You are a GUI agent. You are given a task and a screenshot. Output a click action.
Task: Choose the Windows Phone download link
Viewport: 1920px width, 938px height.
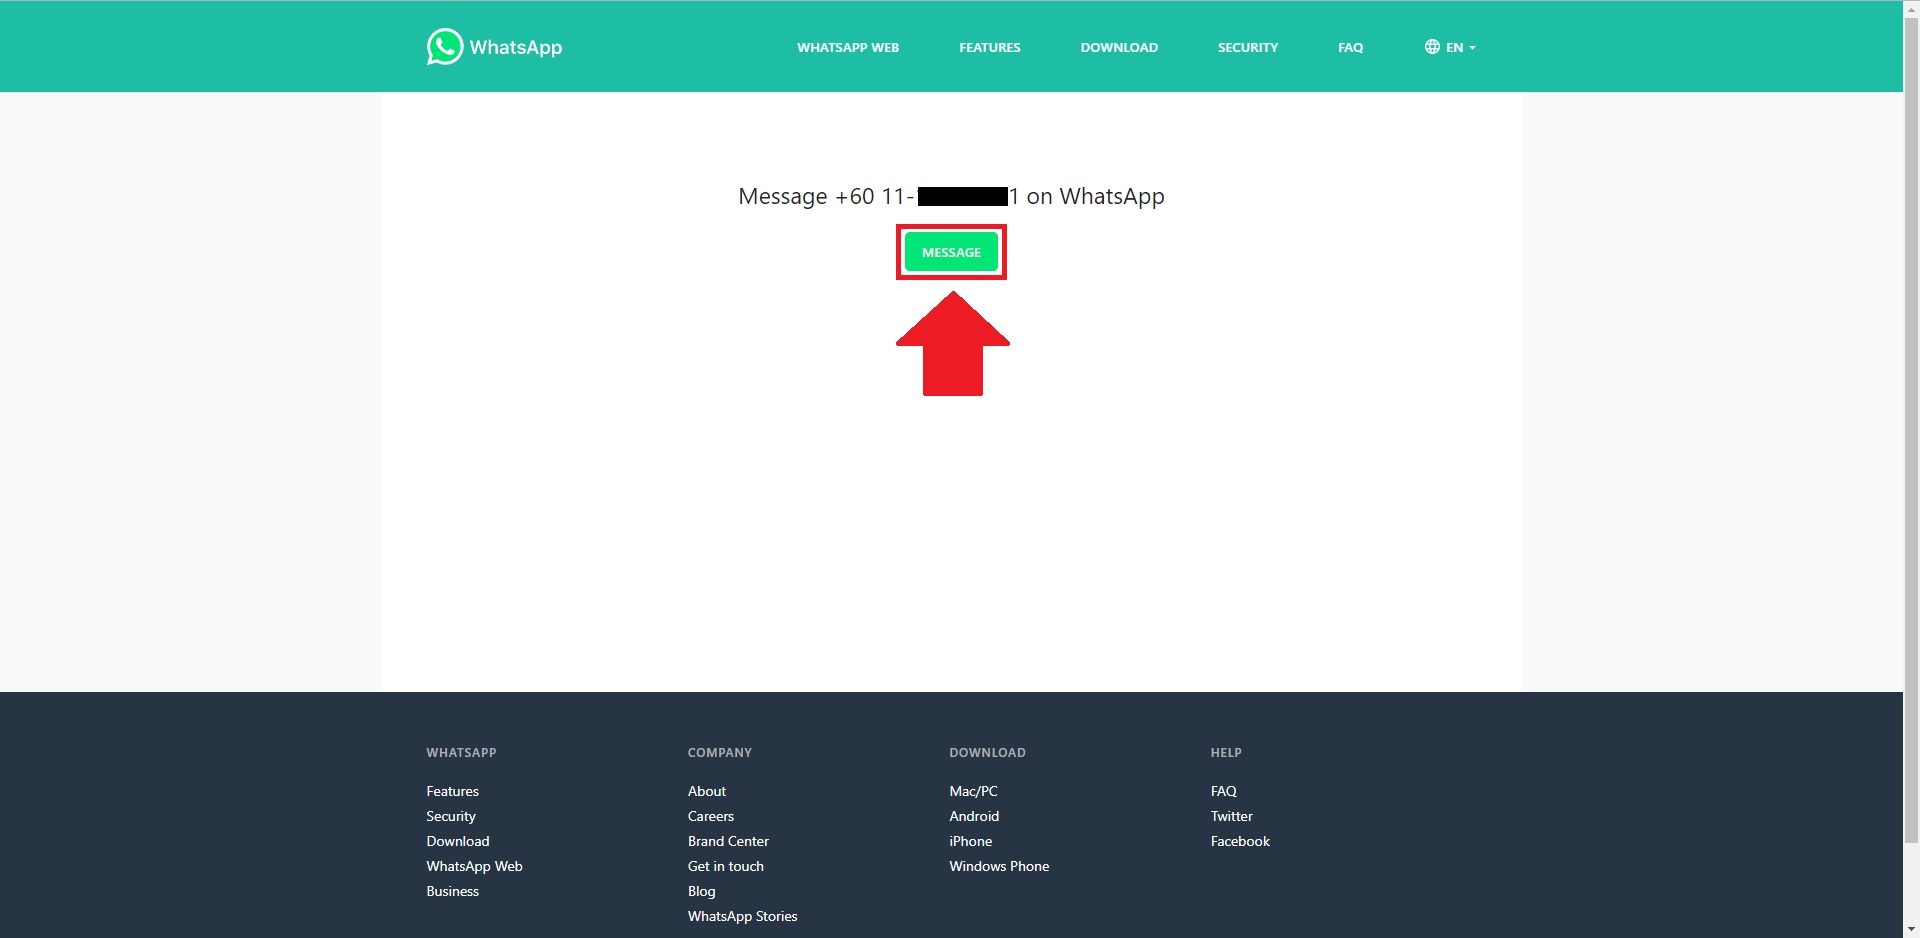point(999,866)
